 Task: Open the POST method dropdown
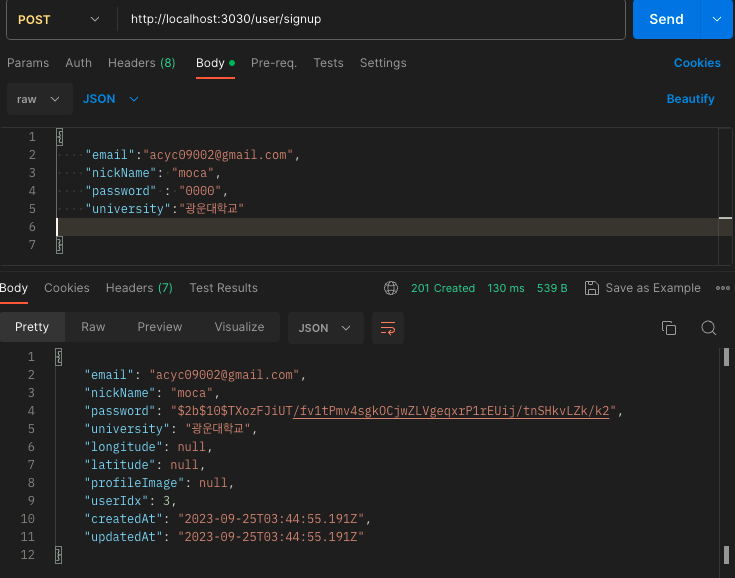click(59, 20)
